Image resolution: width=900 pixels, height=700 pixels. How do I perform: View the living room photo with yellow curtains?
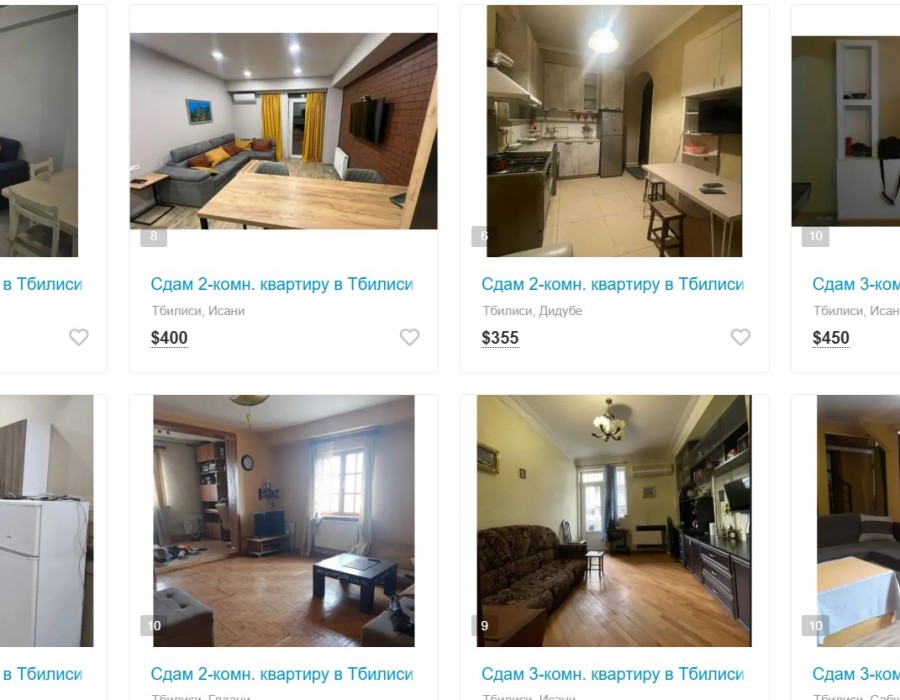[x=284, y=131]
